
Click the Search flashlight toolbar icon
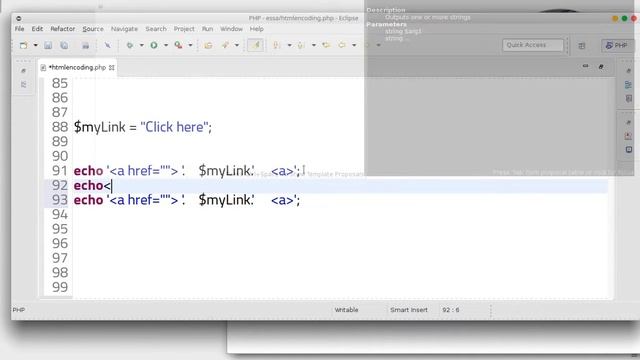[x=225, y=45]
